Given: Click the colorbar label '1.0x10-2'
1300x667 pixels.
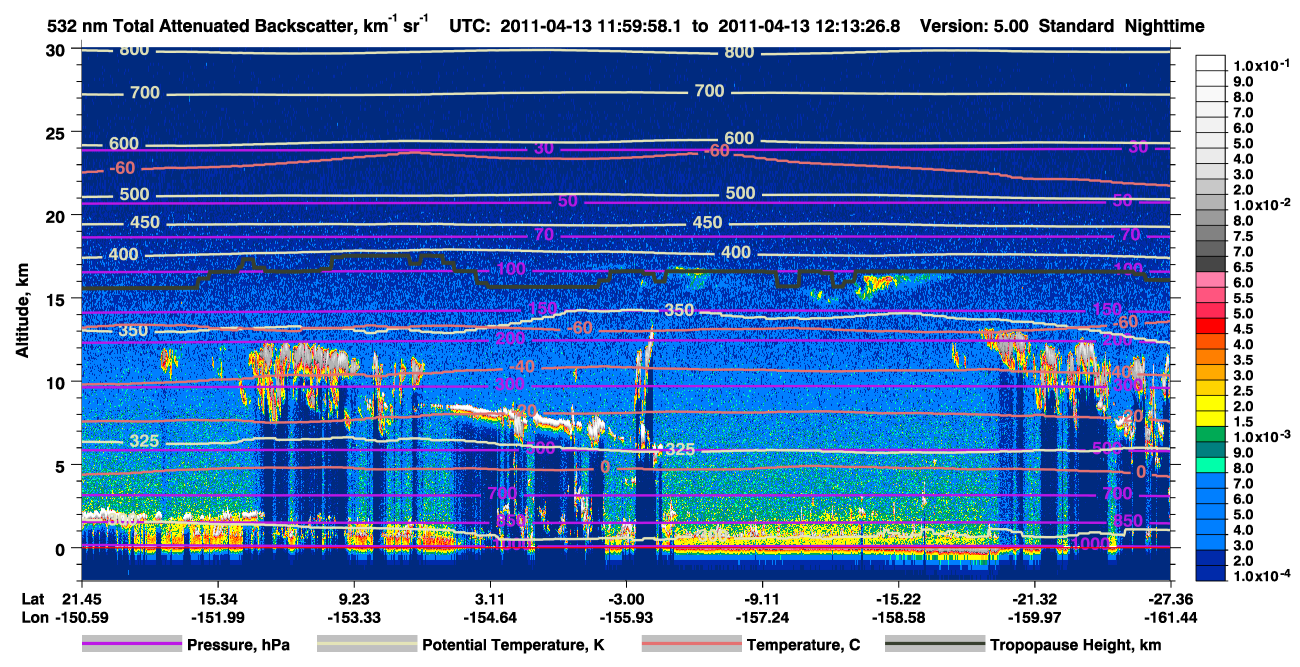Looking at the screenshot, I should (x=1260, y=204).
